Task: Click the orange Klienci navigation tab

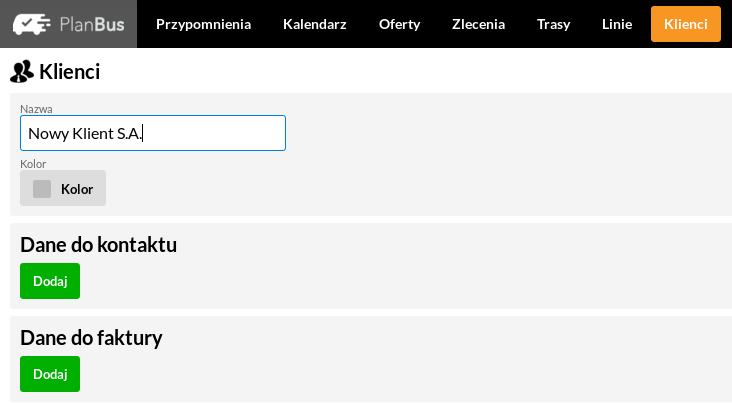Action: (x=686, y=24)
